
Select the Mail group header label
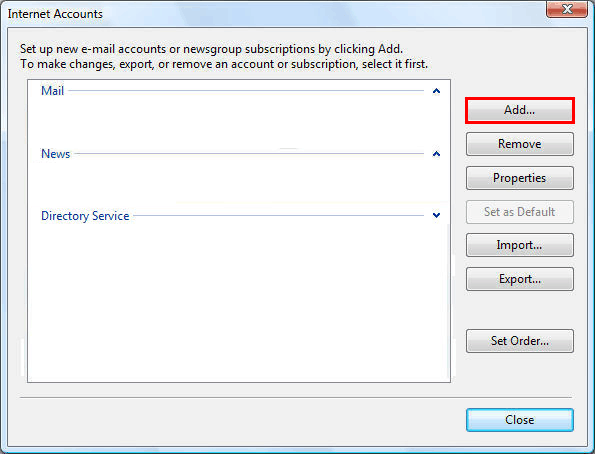[52, 91]
